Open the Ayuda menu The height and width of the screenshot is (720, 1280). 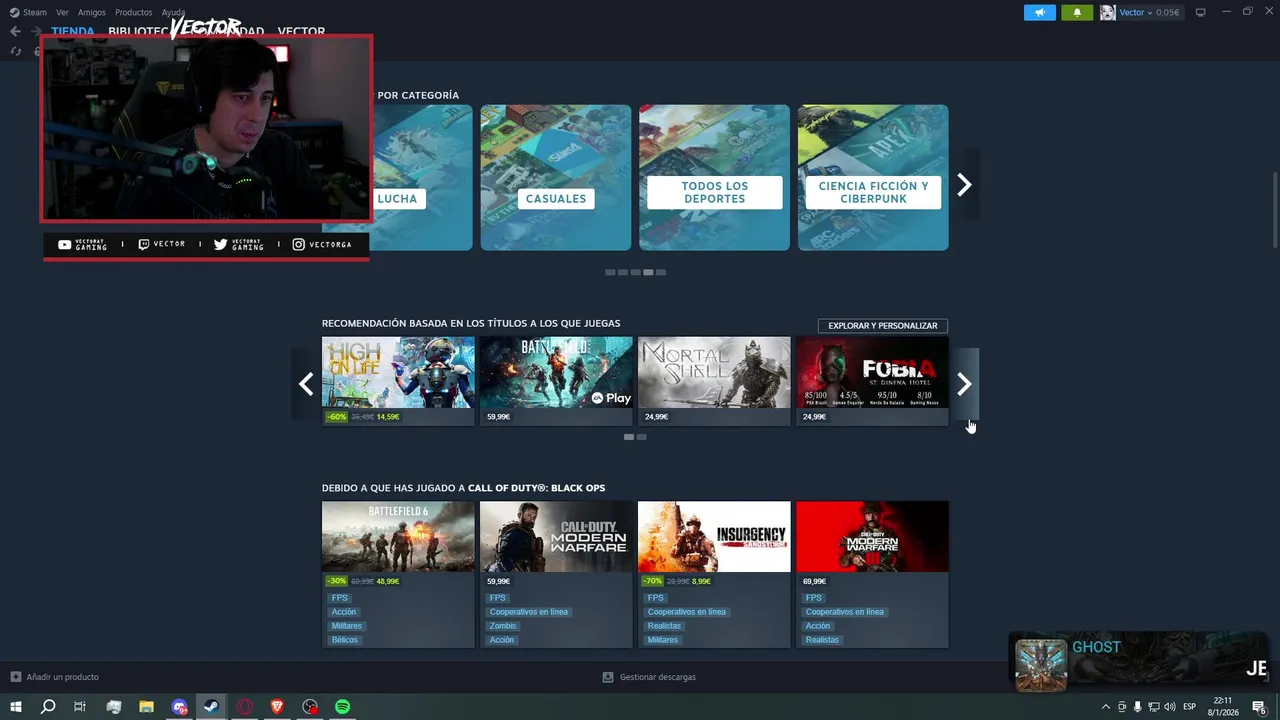[x=173, y=12]
